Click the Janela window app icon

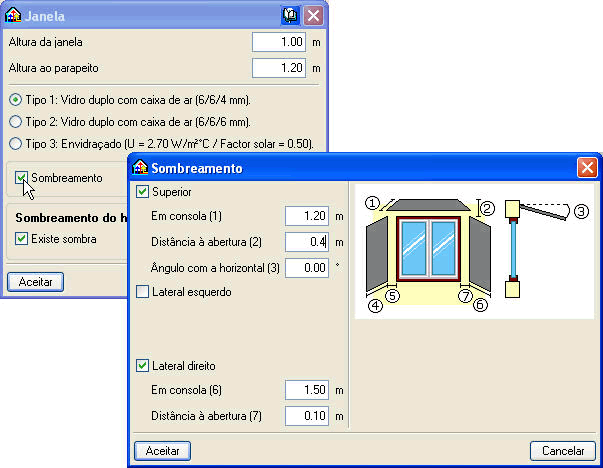pyautogui.click(x=13, y=16)
